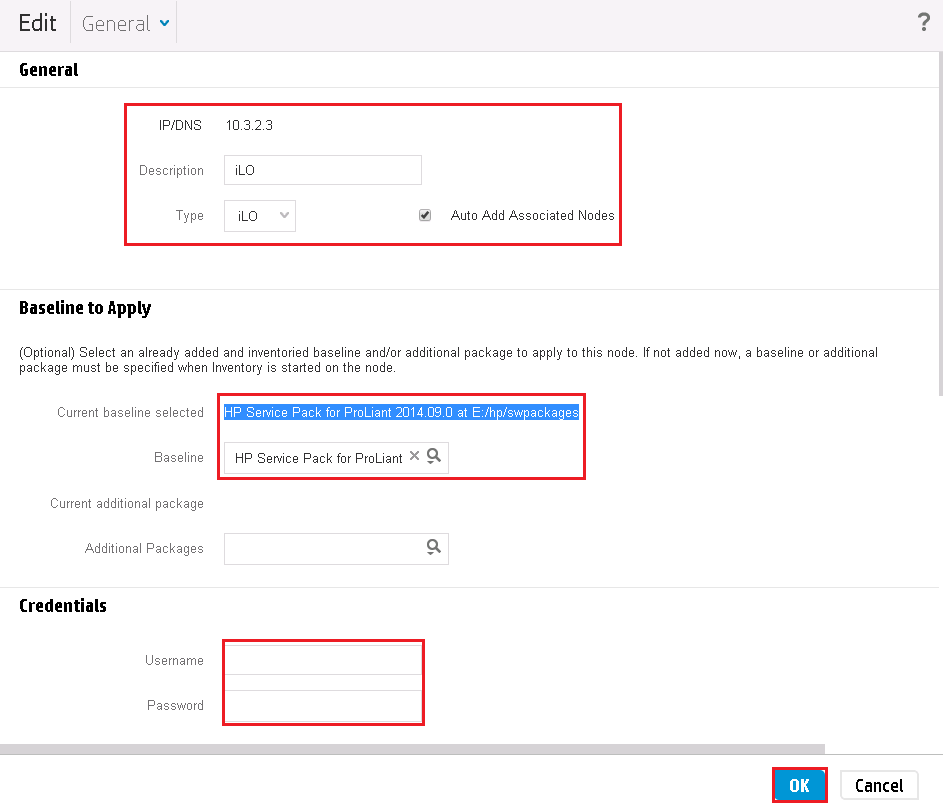Click the highlighted current baseline selected text
This screenshot has height=809, width=943.
(x=401, y=412)
